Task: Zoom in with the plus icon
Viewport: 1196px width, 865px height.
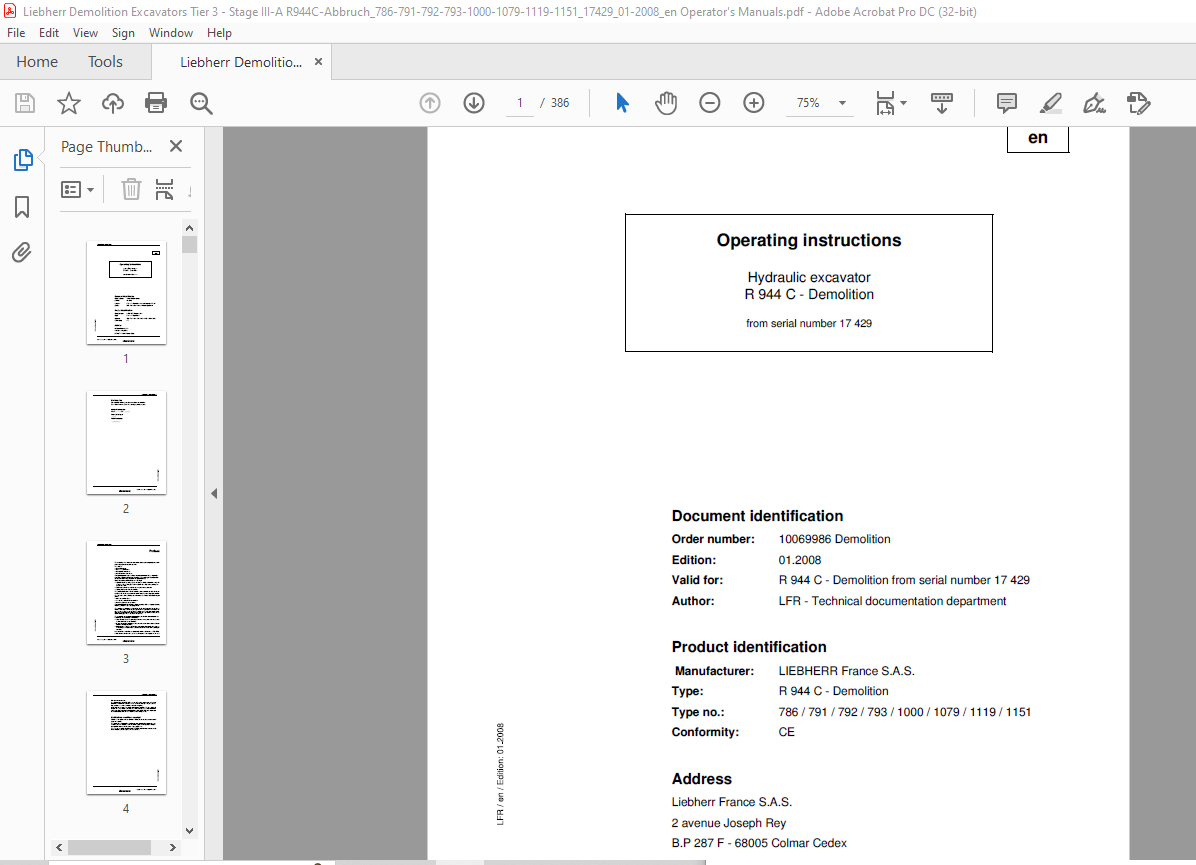Action: 754,103
